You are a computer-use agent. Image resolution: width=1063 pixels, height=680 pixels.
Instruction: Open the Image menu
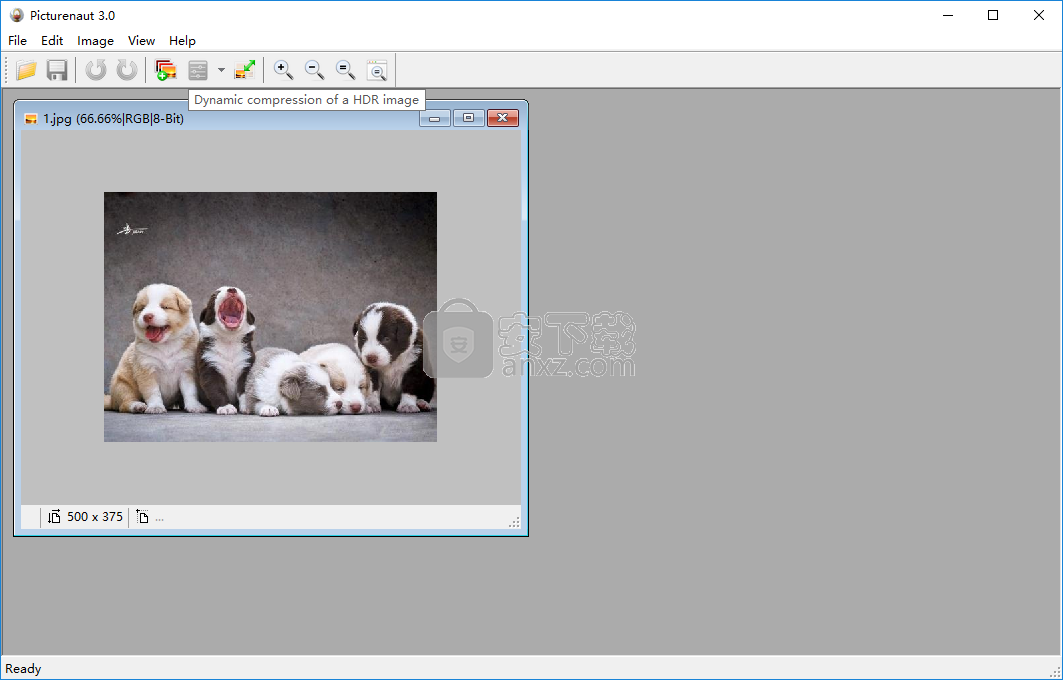tap(96, 41)
